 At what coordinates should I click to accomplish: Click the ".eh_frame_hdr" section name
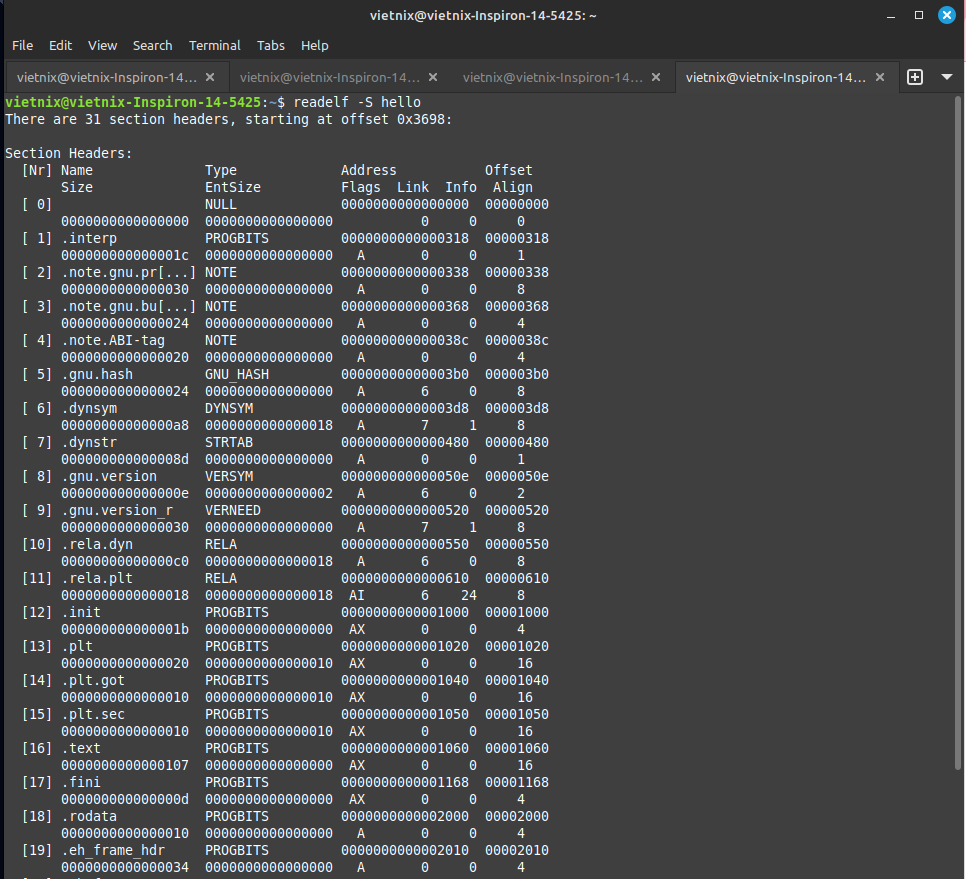pyautogui.click(x=113, y=851)
